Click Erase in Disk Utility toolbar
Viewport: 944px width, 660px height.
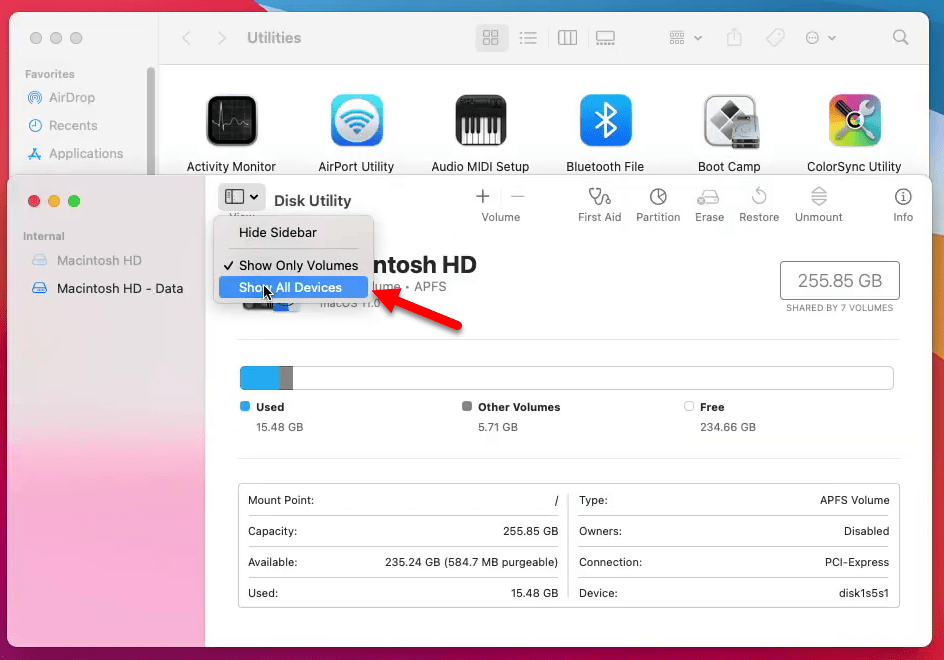point(709,205)
